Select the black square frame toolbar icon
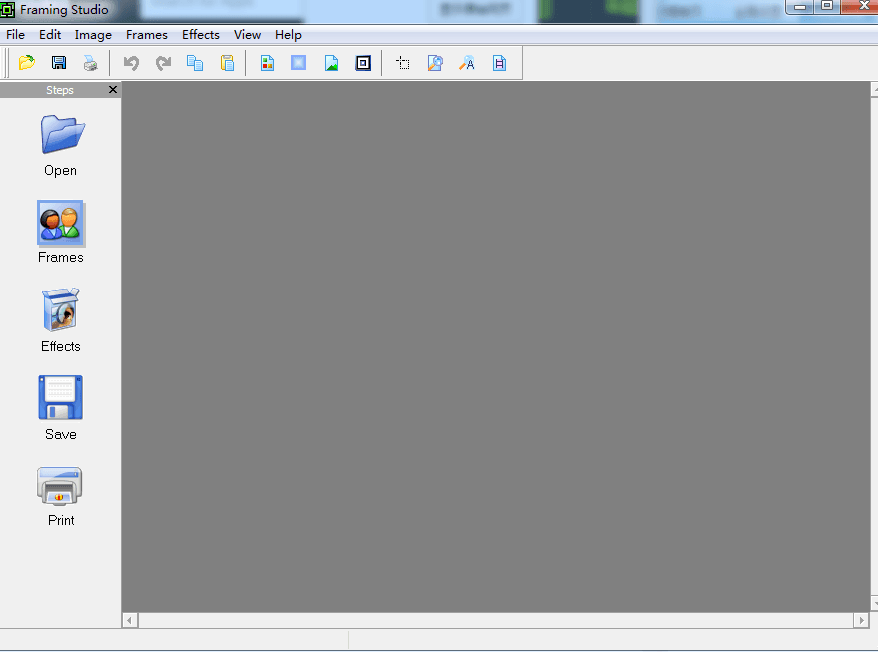 point(363,63)
